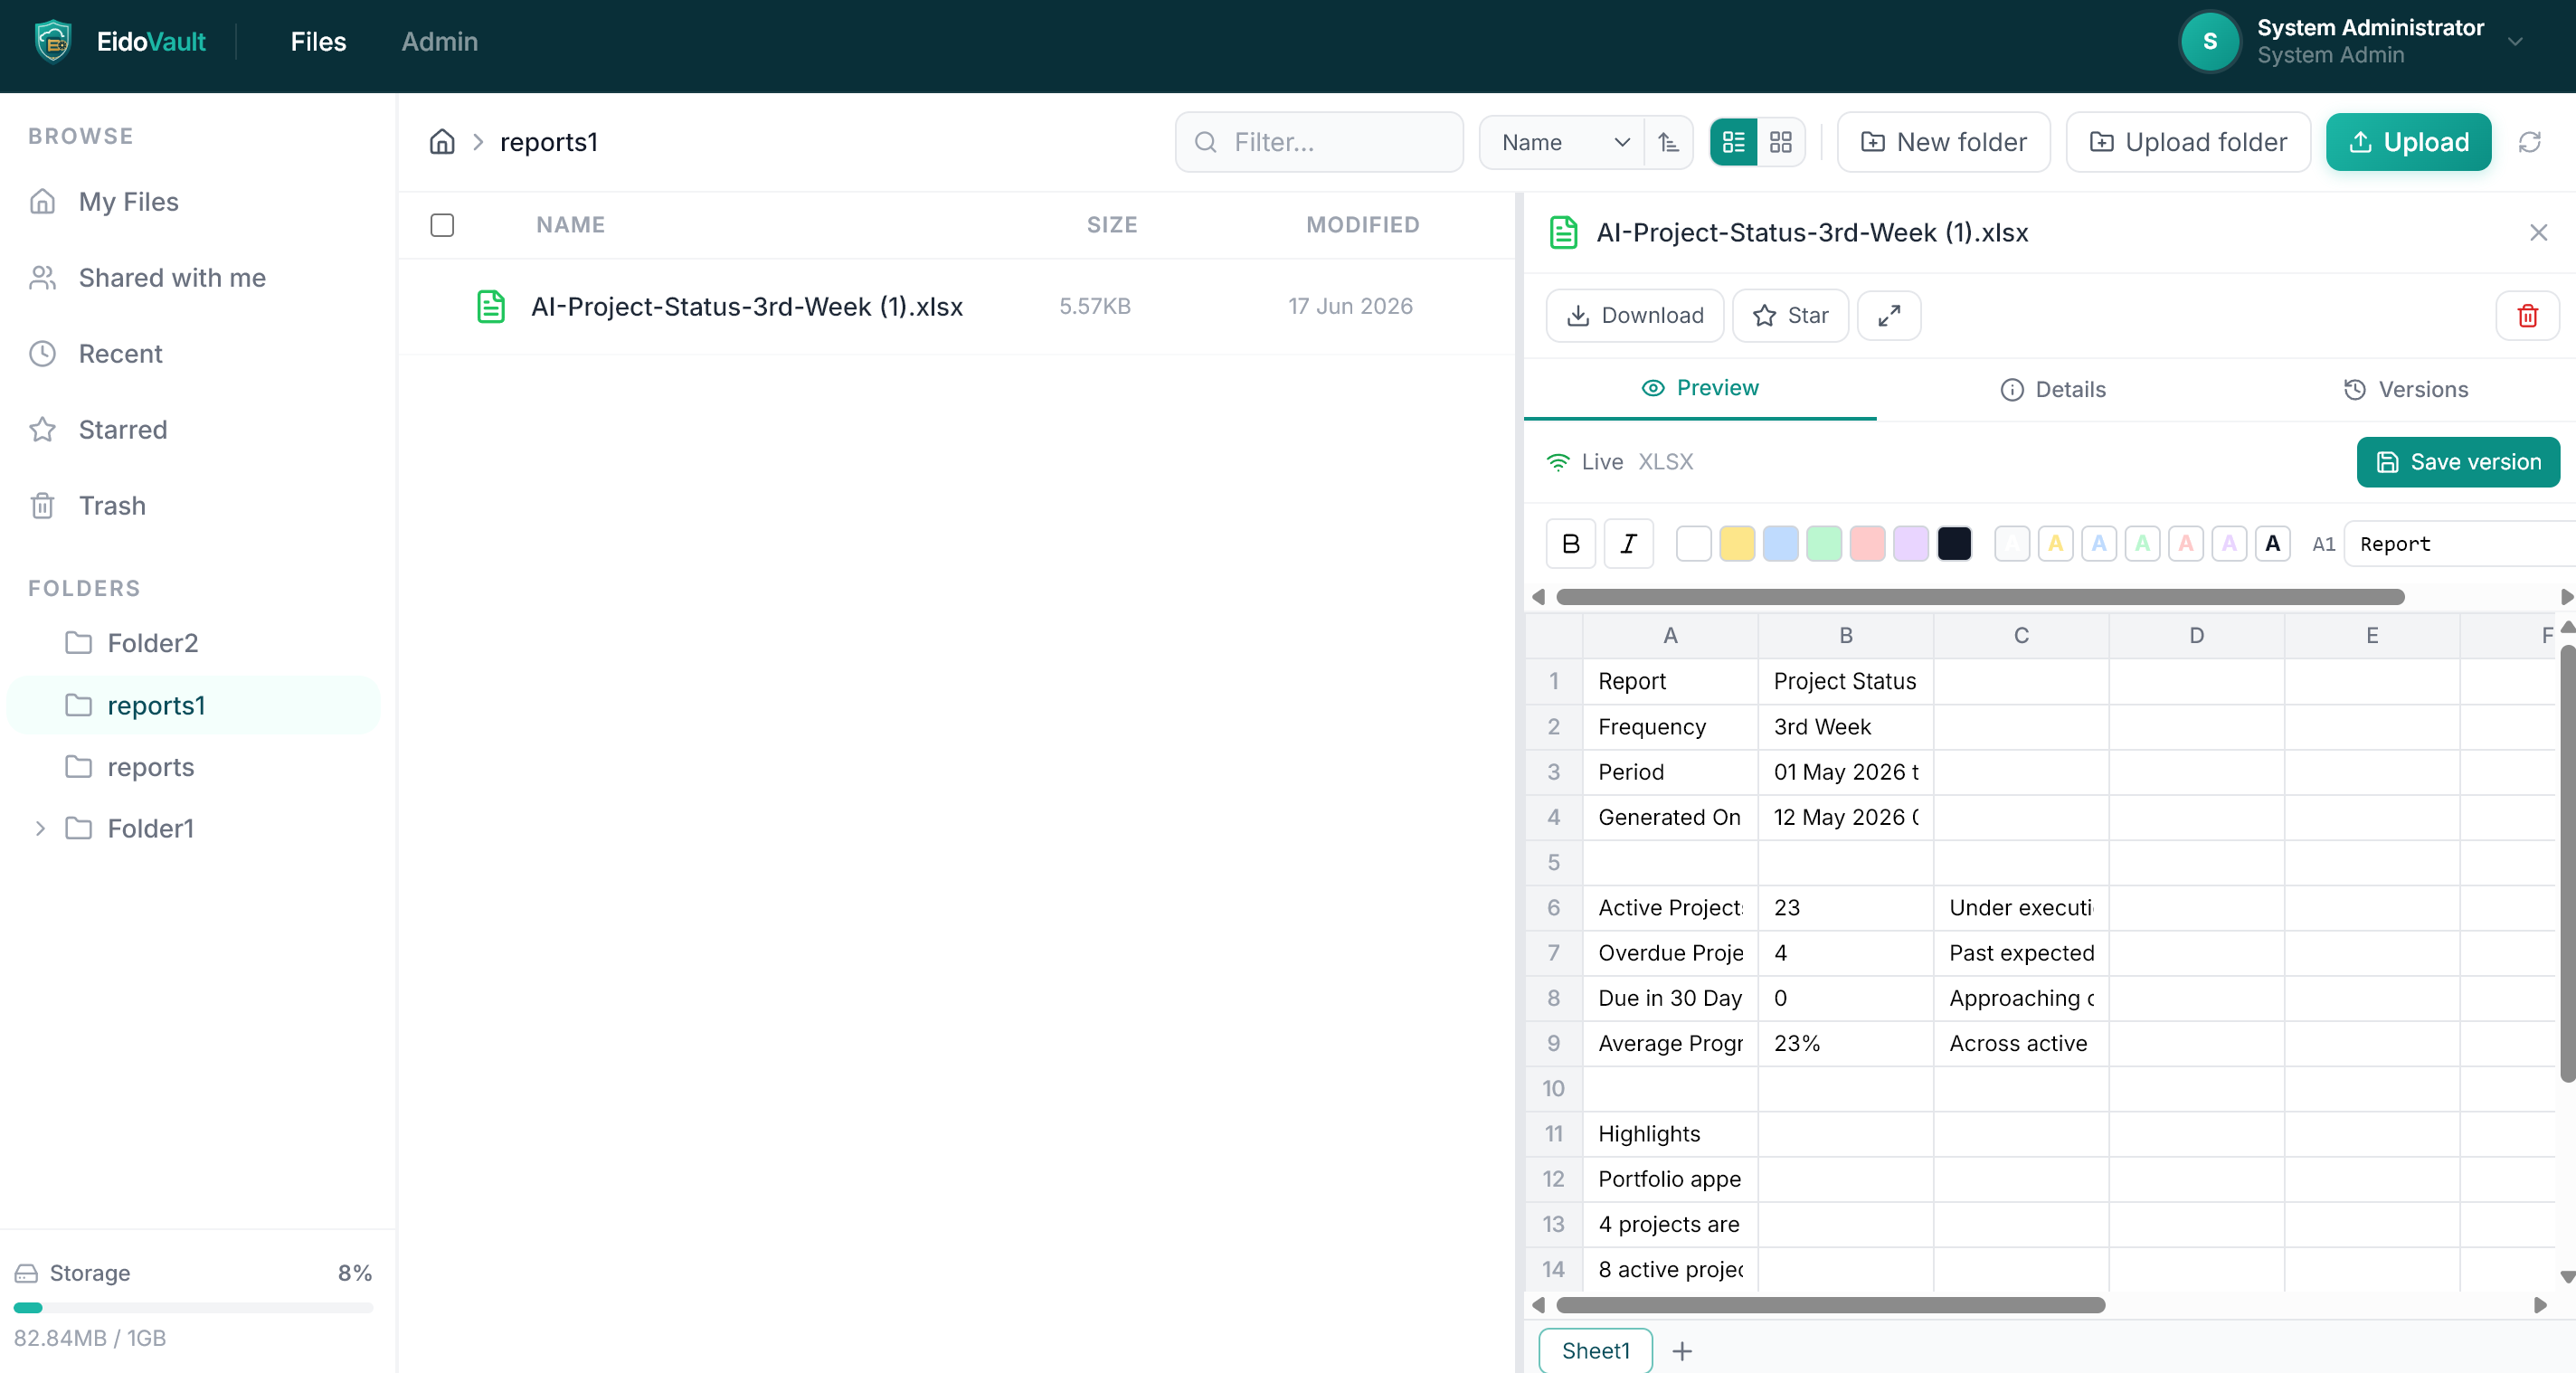This screenshot has width=2576, height=1373.
Task: Switch to the Versions tab
Action: point(2405,389)
